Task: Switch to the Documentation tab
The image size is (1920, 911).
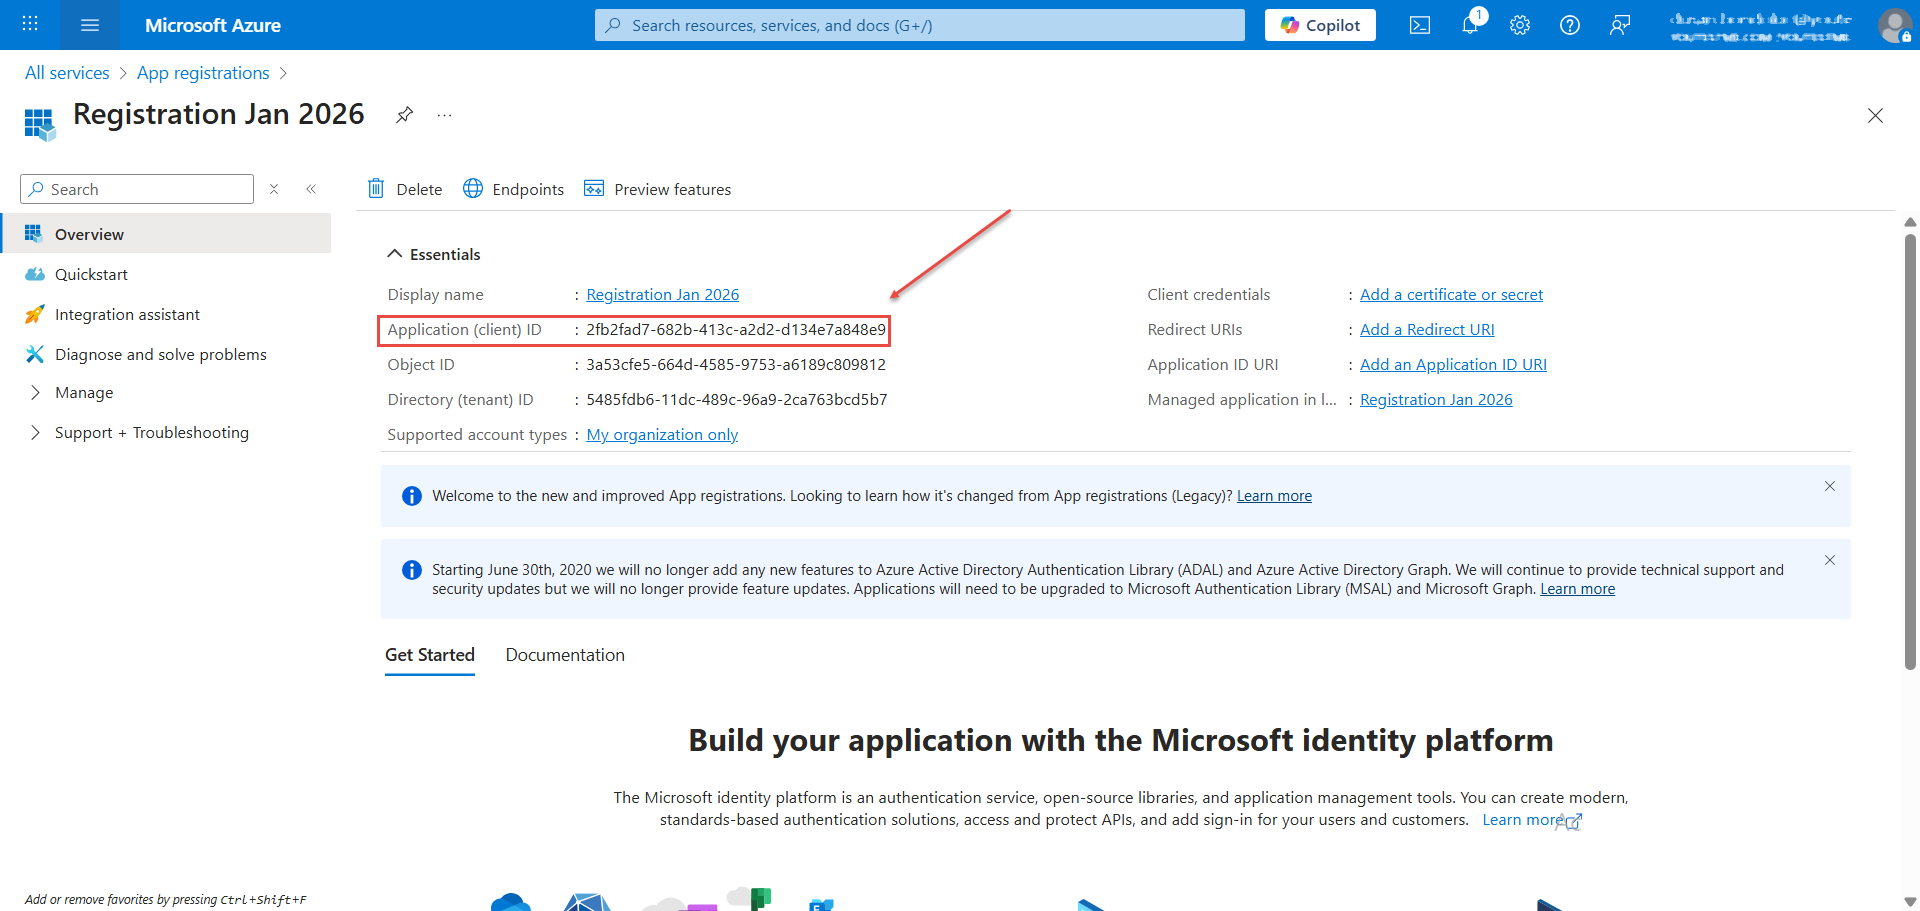Action: 564,655
